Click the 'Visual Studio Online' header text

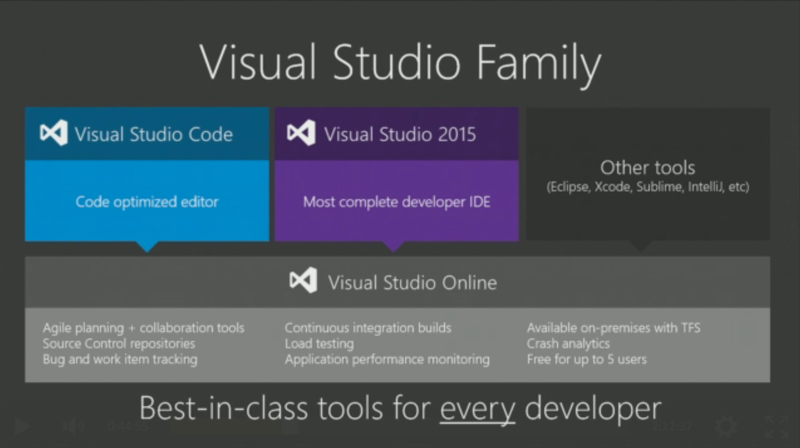pyautogui.click(x=412, y=283)
